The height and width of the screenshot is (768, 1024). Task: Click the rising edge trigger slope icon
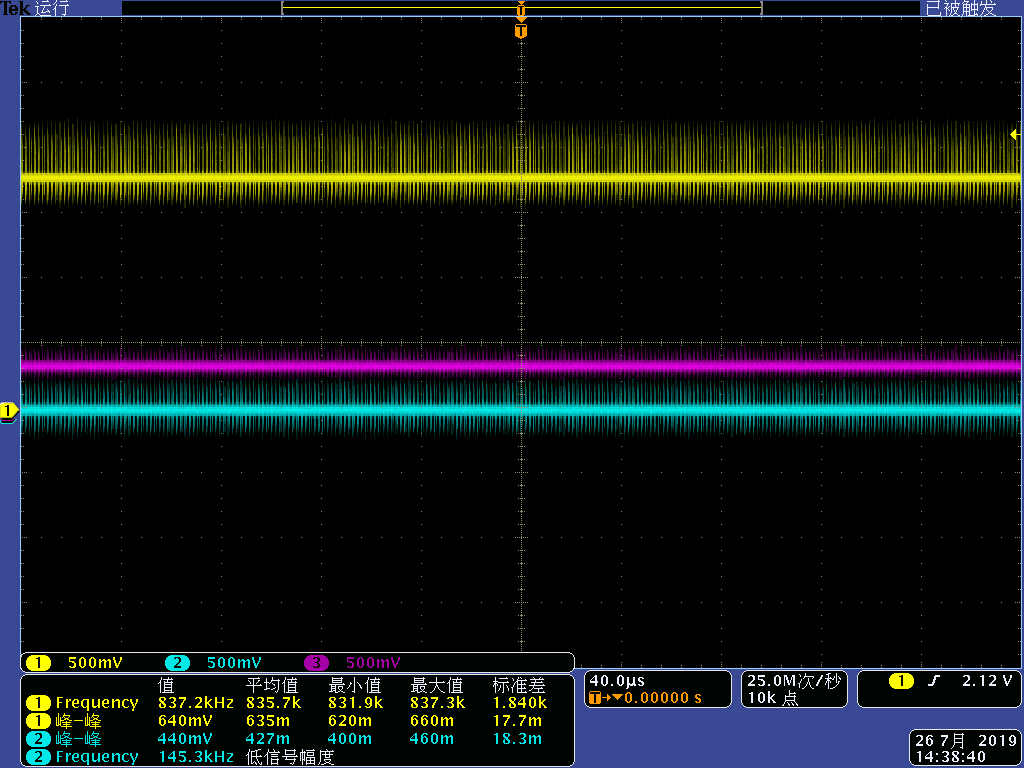[x=934, y=682]
